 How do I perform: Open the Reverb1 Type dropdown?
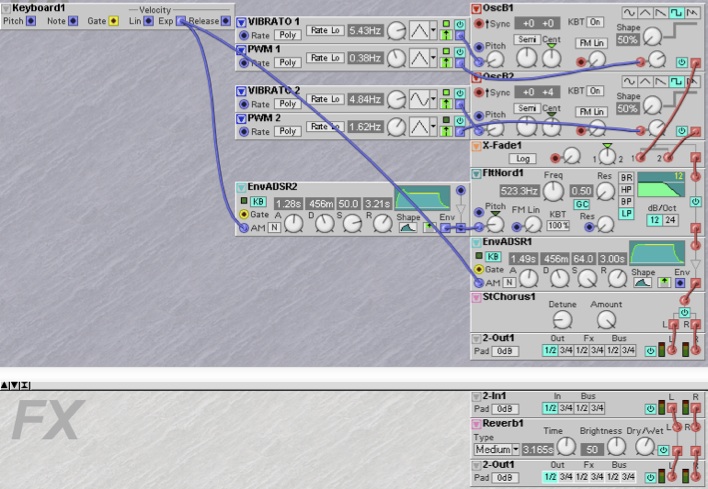496,450
